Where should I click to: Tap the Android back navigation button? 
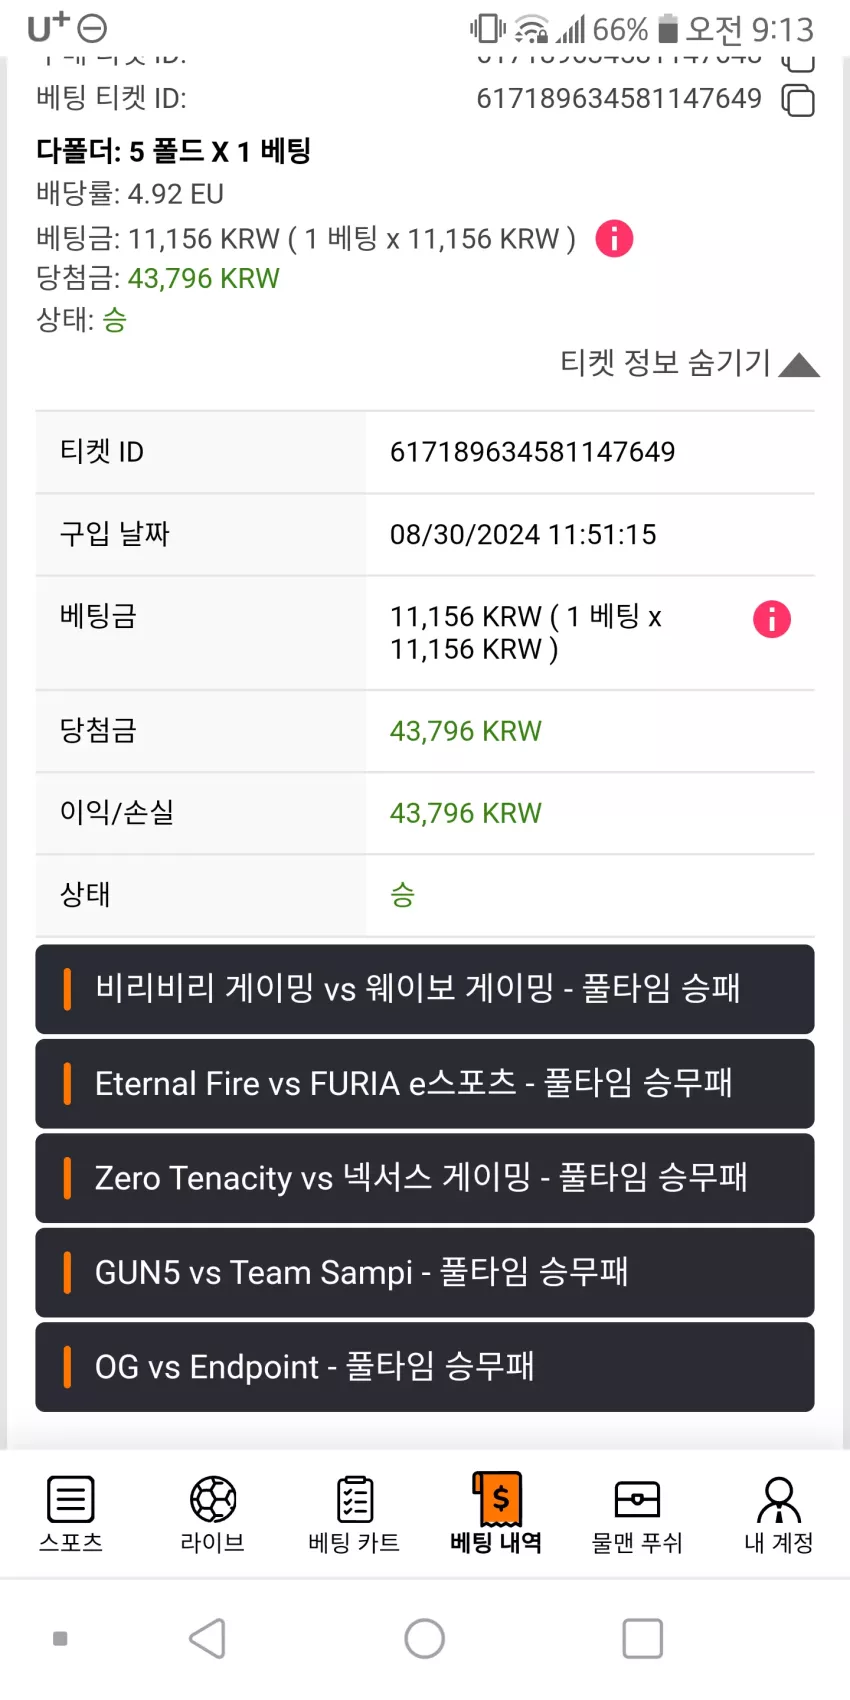pyautogui.click(x=208, y=1639)
